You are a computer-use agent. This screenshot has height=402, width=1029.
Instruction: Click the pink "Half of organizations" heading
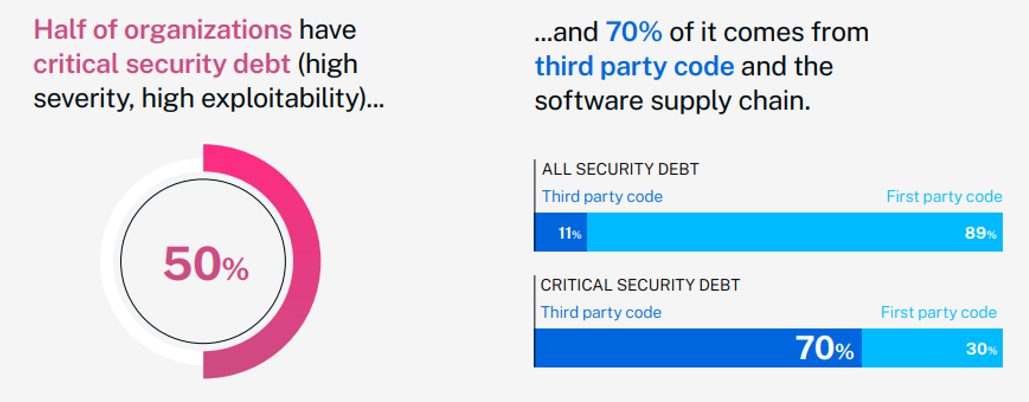[x=163, y=30]
